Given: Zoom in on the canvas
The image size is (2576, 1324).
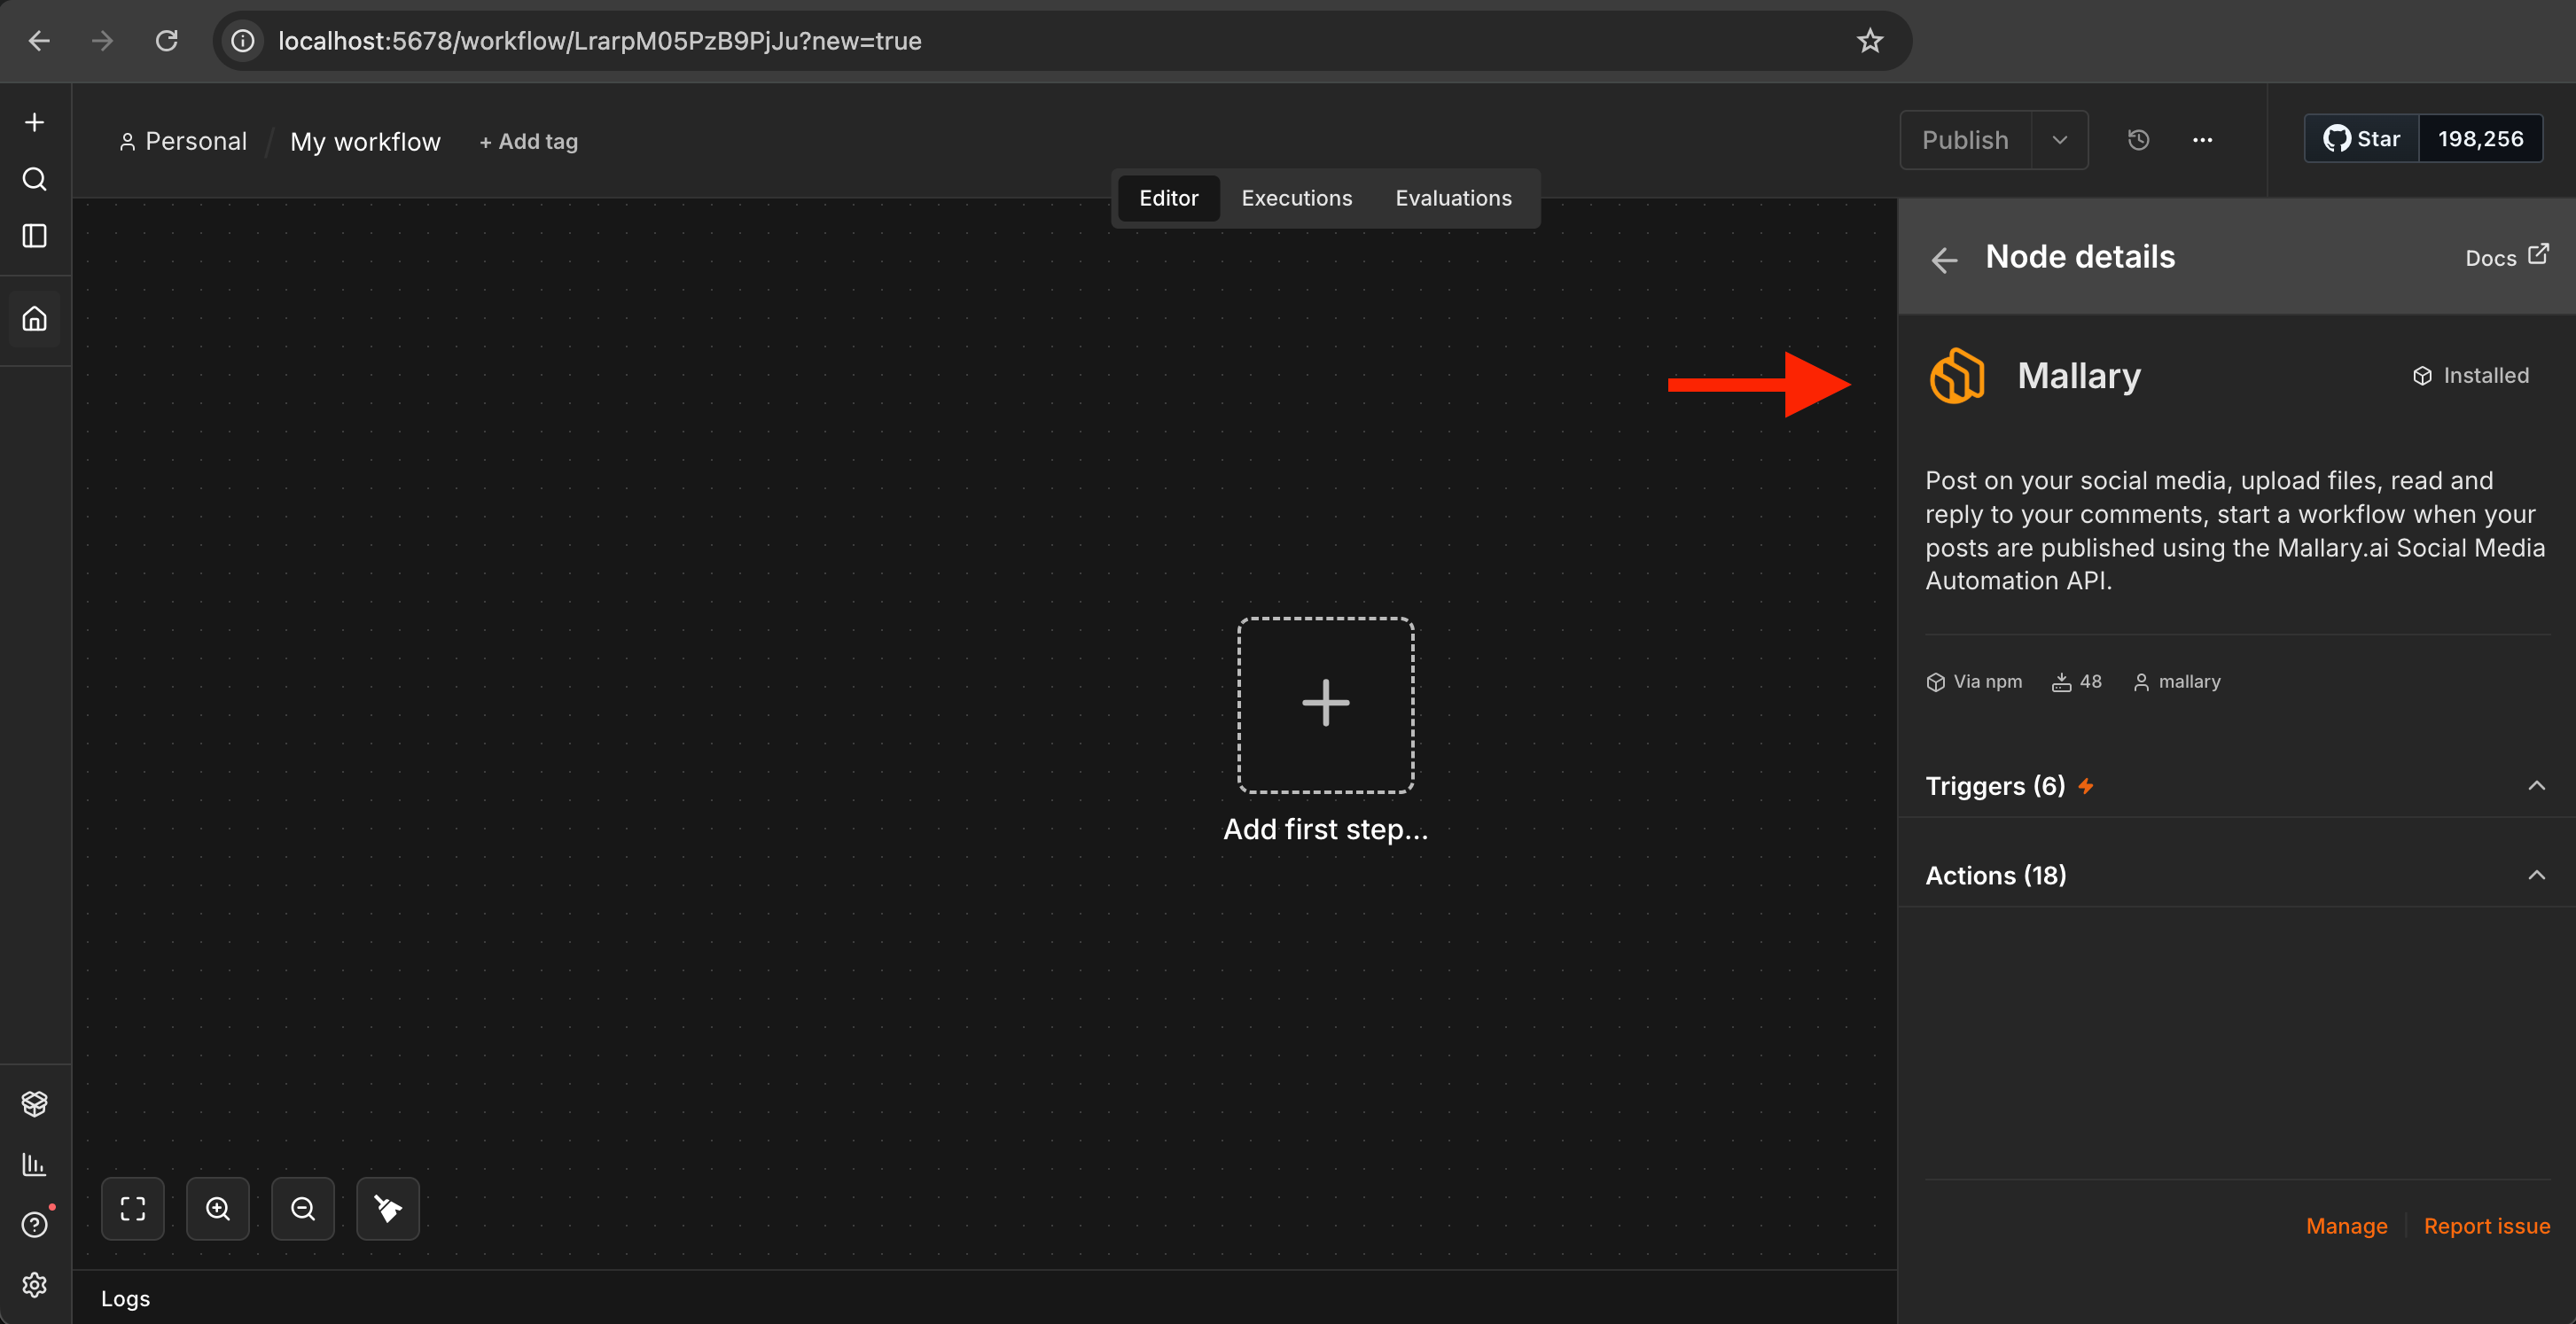Looking at the screenshot, I should (218, 1209).
